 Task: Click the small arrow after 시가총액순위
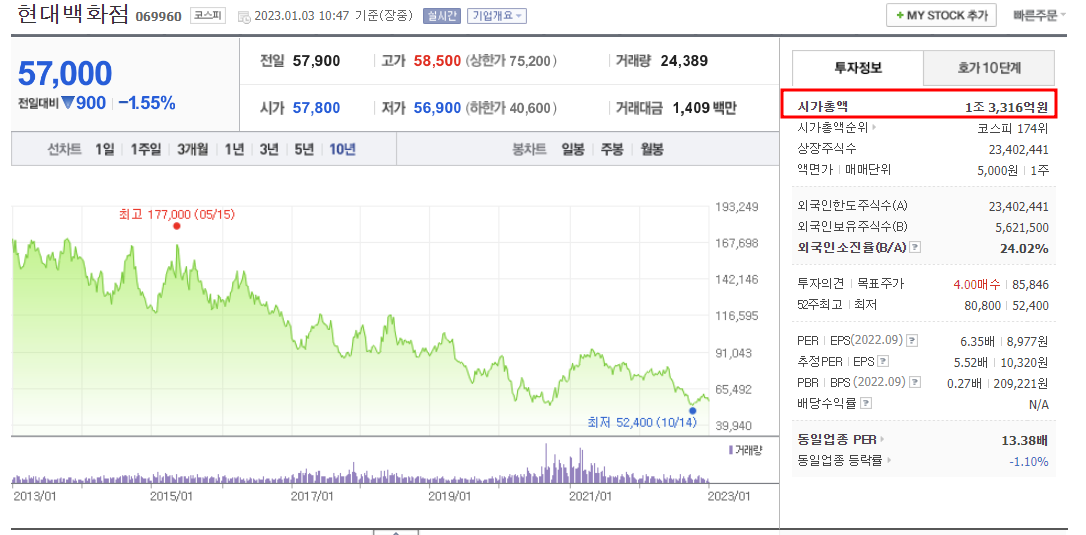(x=875, y=128)
